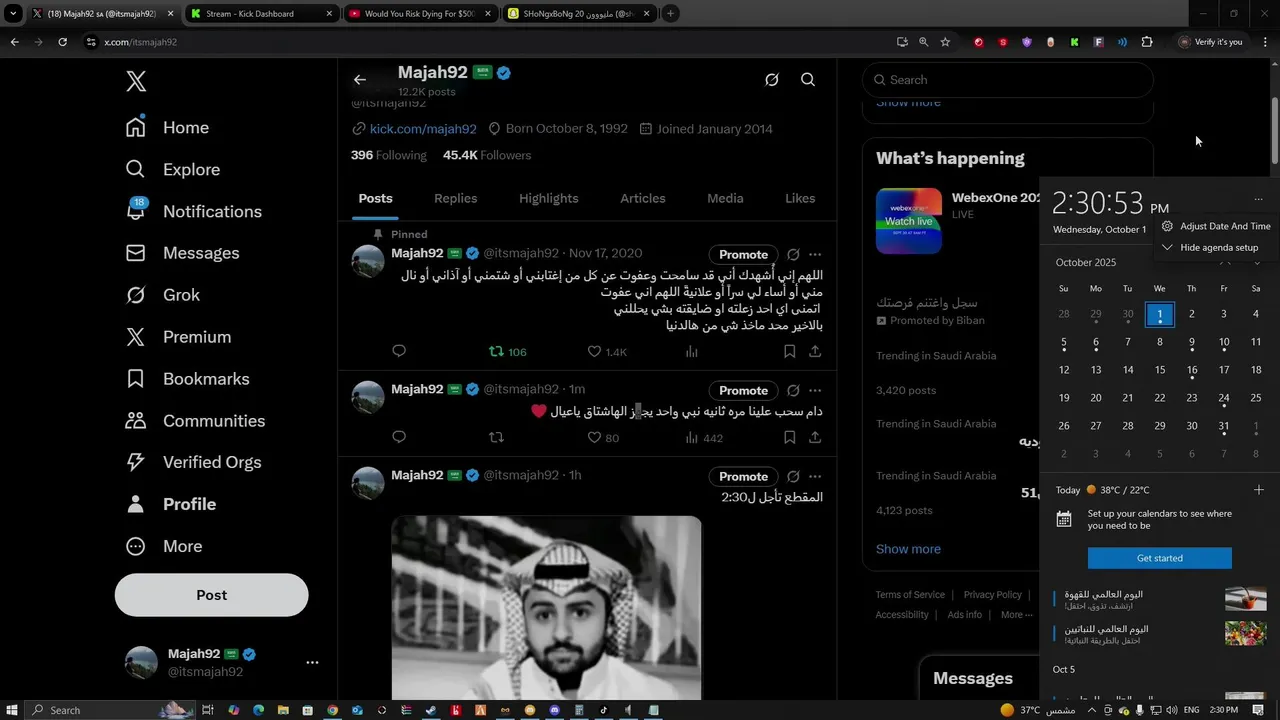Switch to the Media tab
This screenshot has height=720, width=1280.
(725, 198)
